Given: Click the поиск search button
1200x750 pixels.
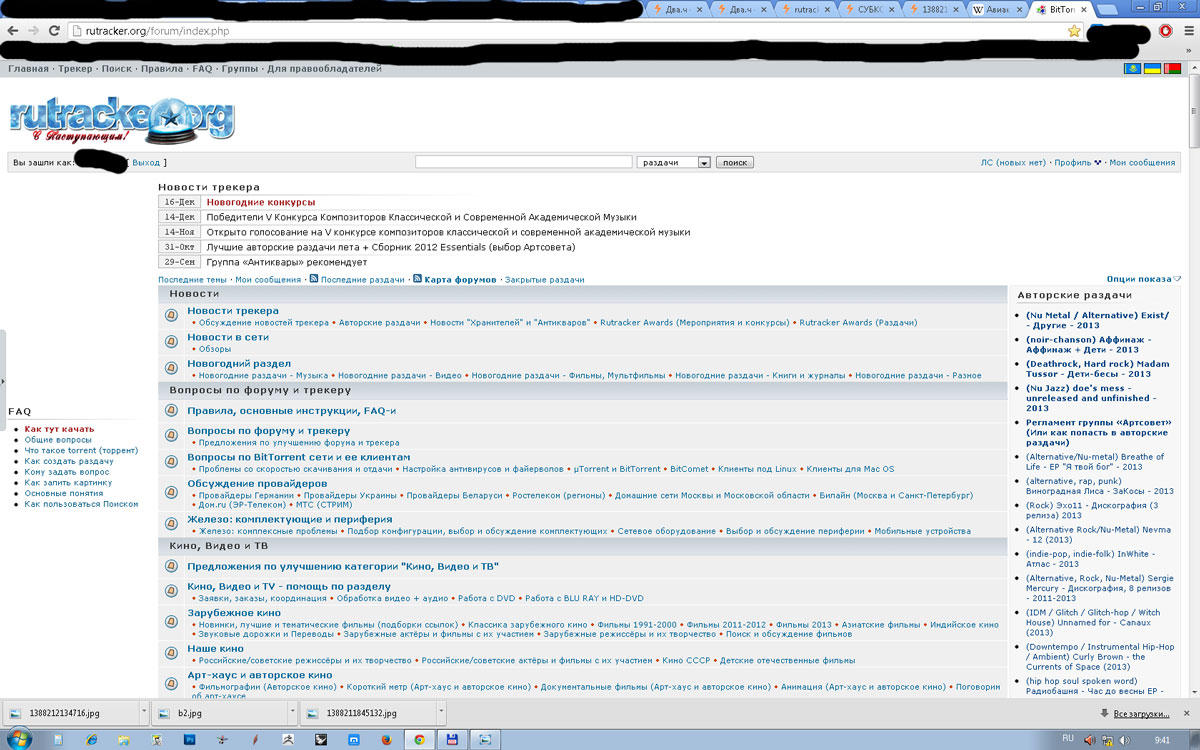Looking at the screenshot, I should pos(735,162).
